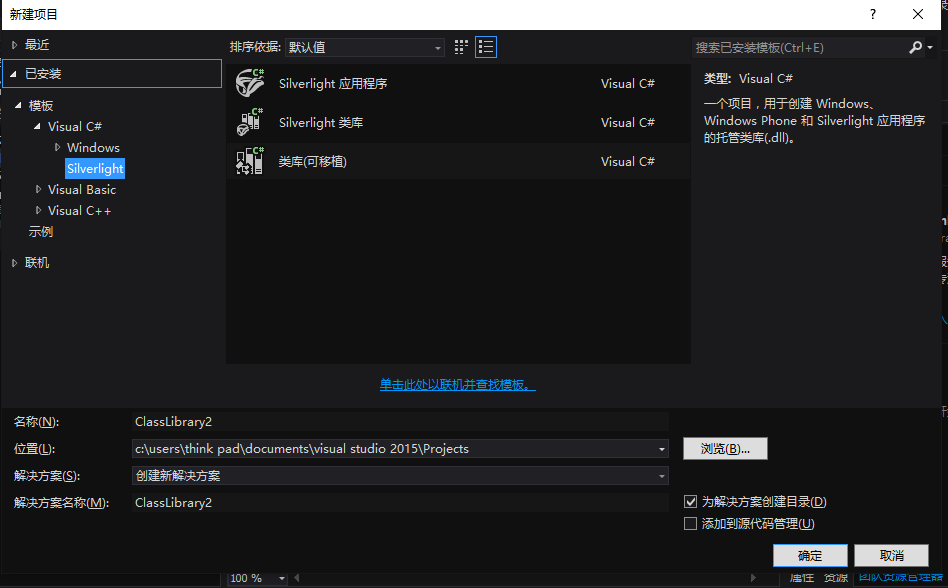Select the Silverlight 类库 template icon
The image size is (948, 588).
250,122
